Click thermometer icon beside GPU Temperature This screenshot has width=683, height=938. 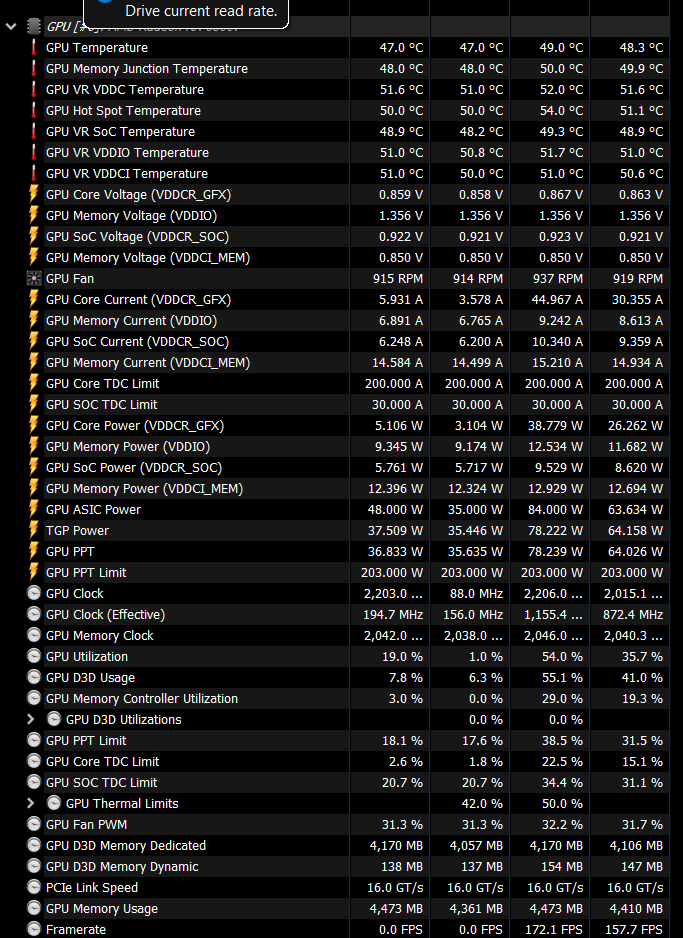33,47
